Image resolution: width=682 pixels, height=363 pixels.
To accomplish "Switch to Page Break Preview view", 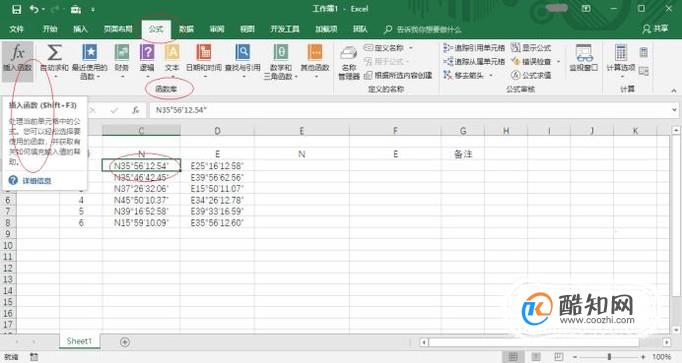I will pos(558,357).
